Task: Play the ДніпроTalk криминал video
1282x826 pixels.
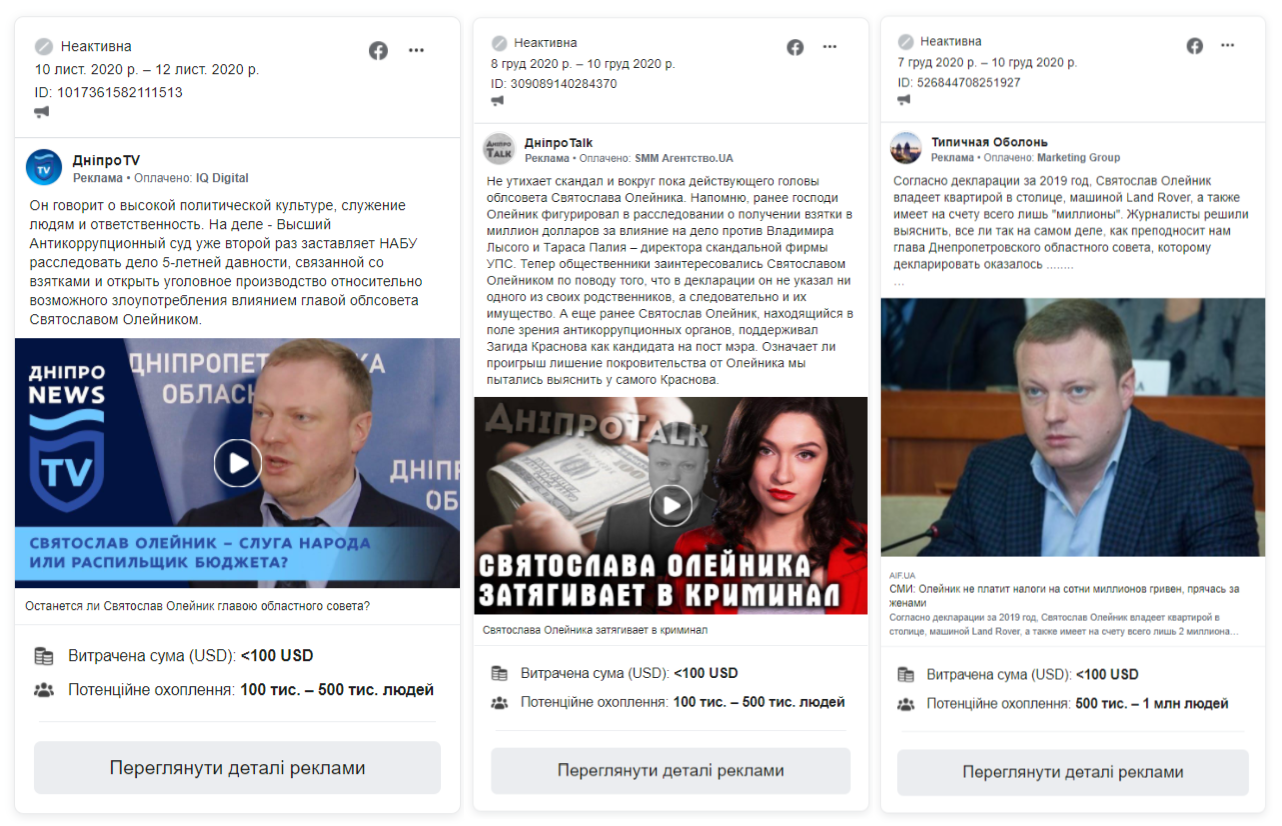Action: pyautogui.click(x=671, y=505)
